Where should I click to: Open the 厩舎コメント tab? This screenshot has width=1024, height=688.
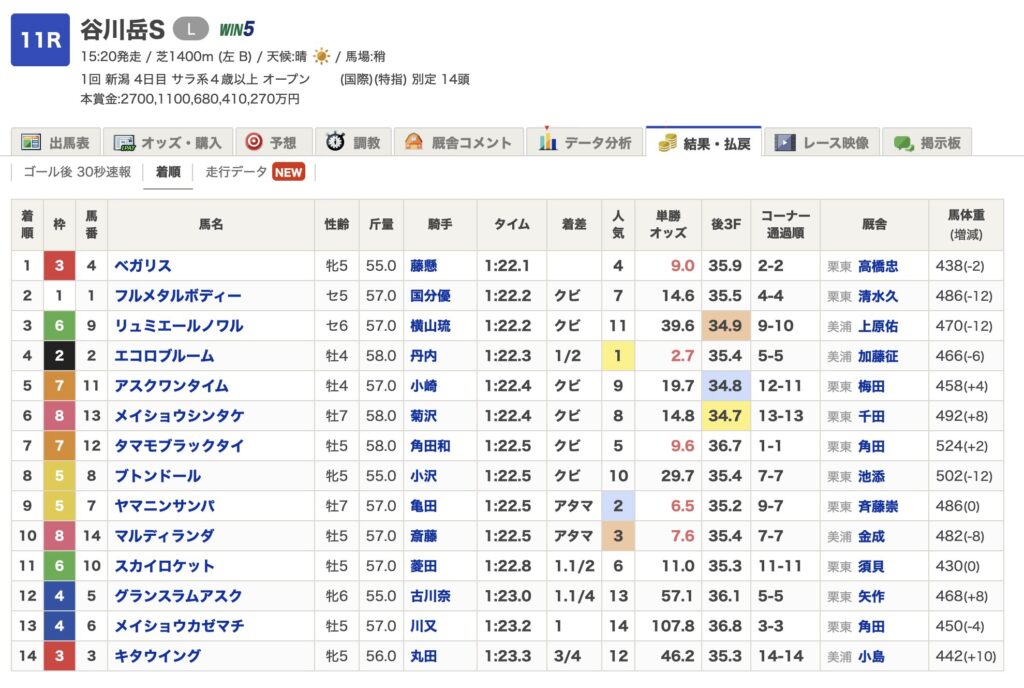coord(458,142)
